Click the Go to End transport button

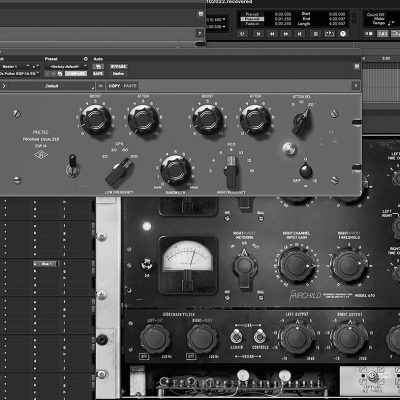pyautogui.click(x=300, y=34)
